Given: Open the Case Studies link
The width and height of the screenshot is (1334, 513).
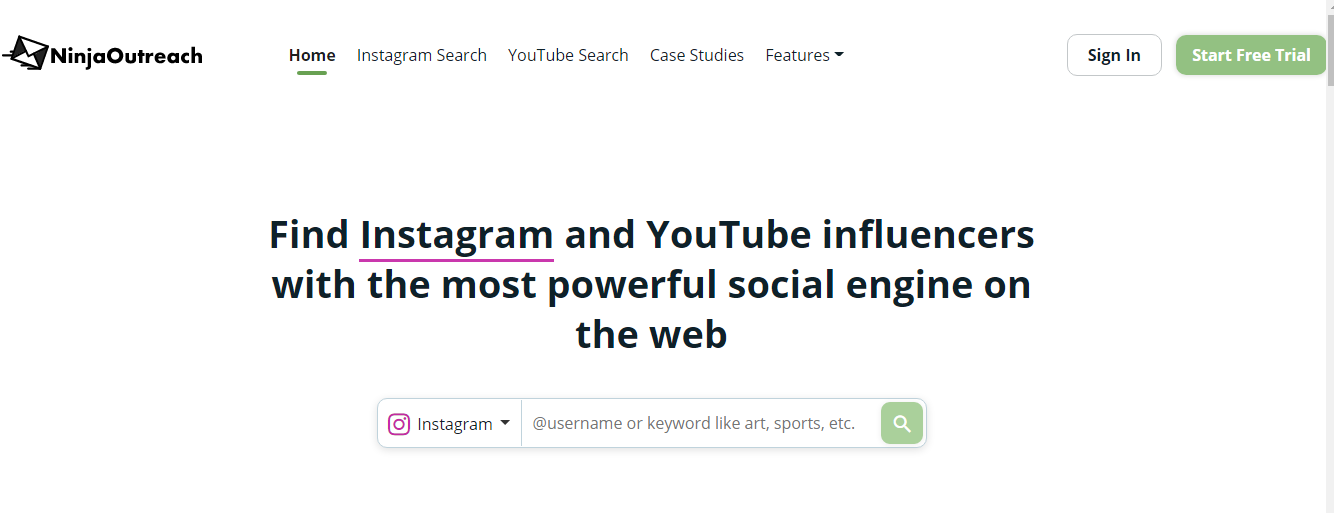Looking at the screenshot, I should 697,55.
